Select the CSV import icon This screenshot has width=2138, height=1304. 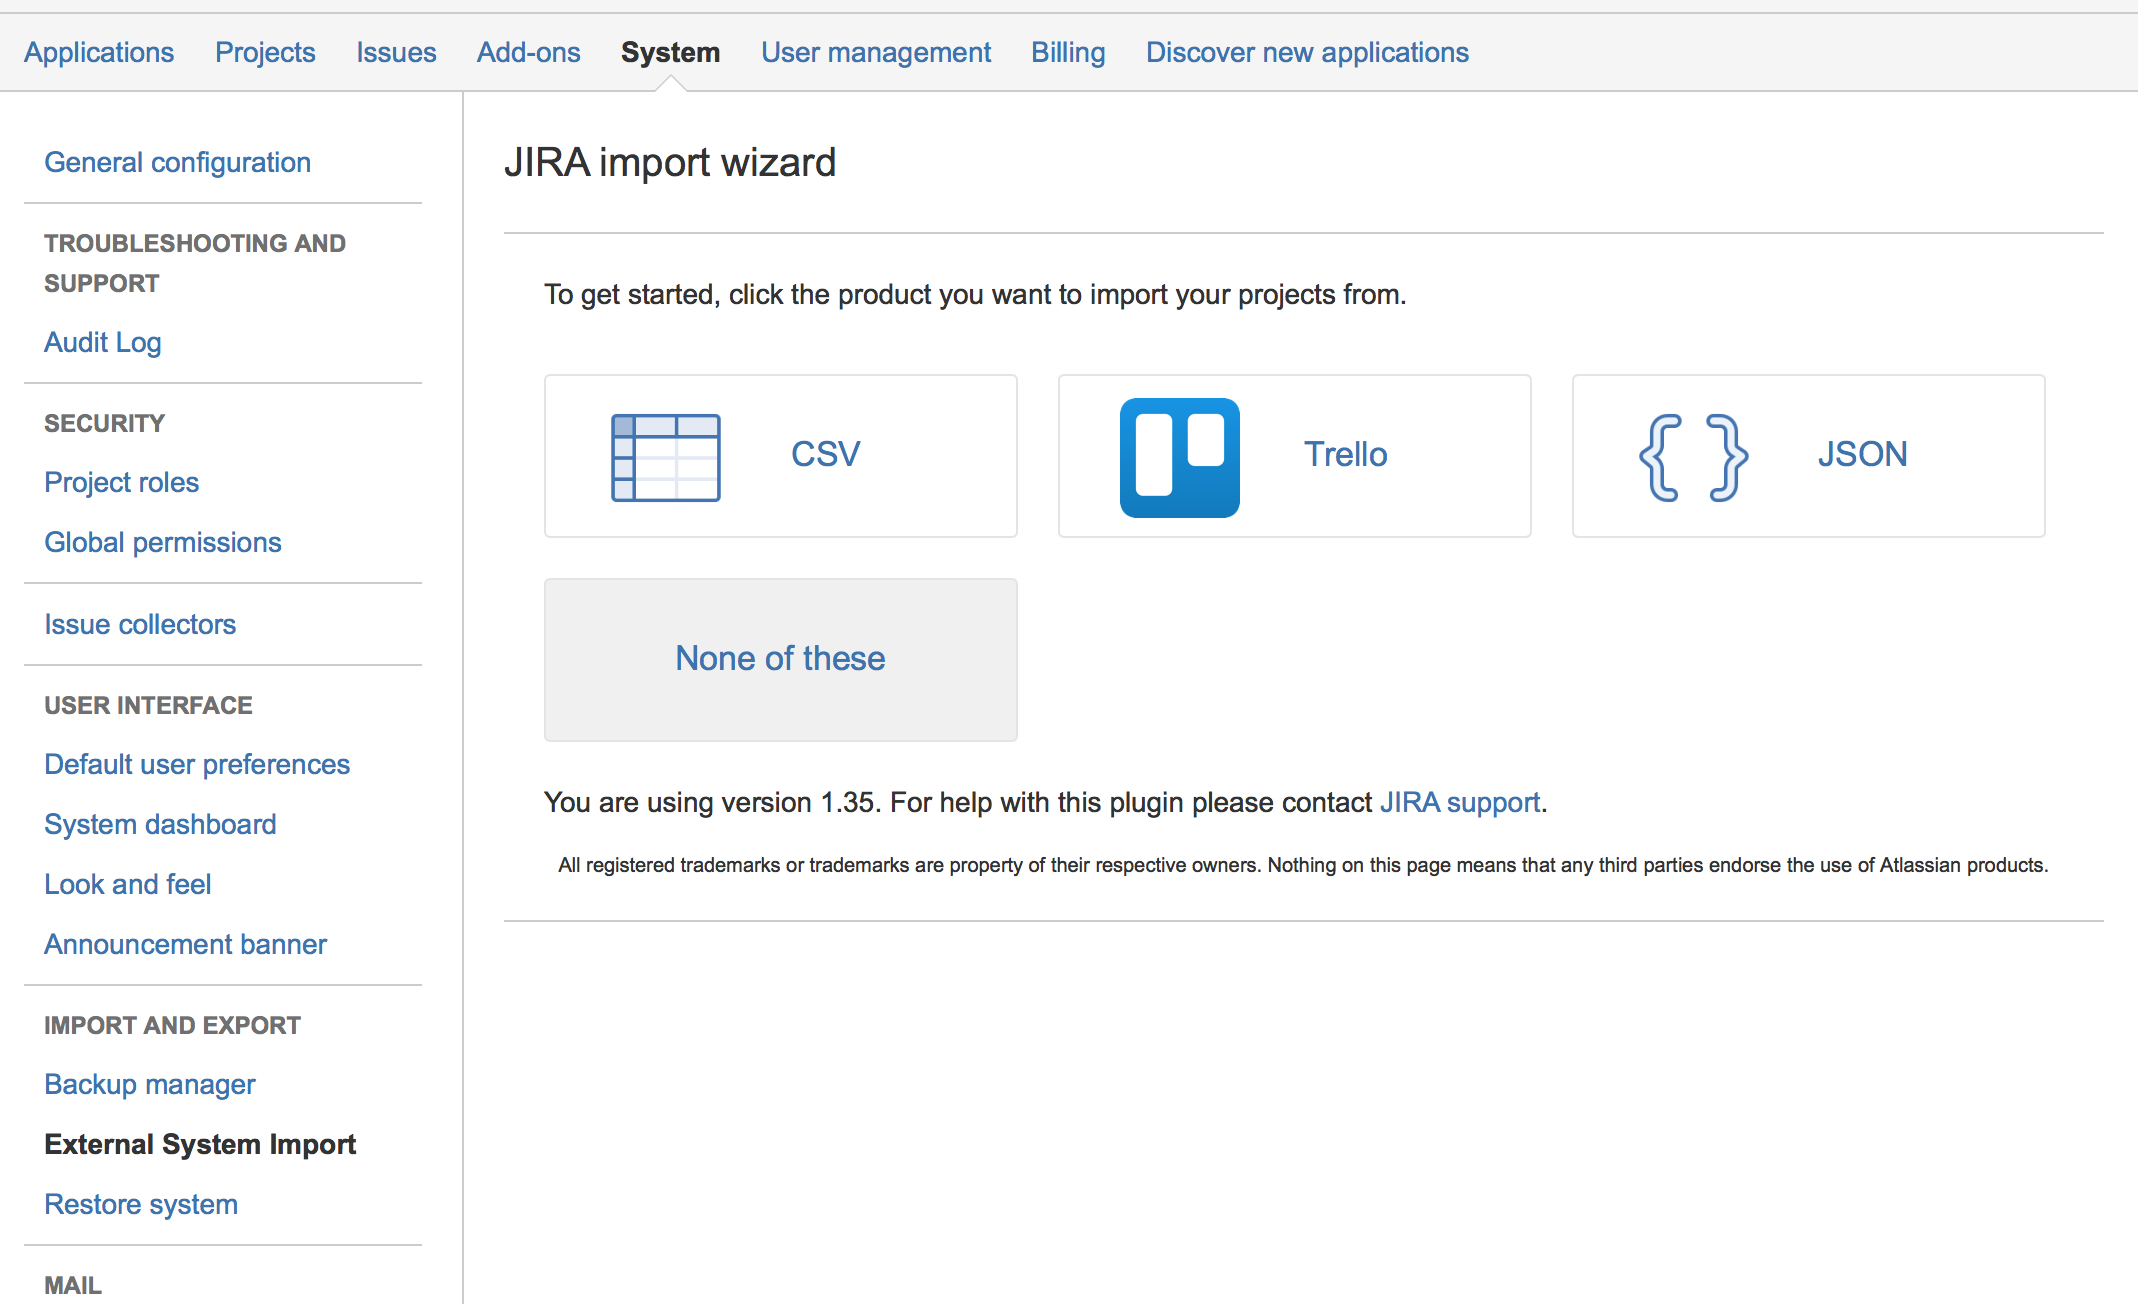tap(664, 456)
